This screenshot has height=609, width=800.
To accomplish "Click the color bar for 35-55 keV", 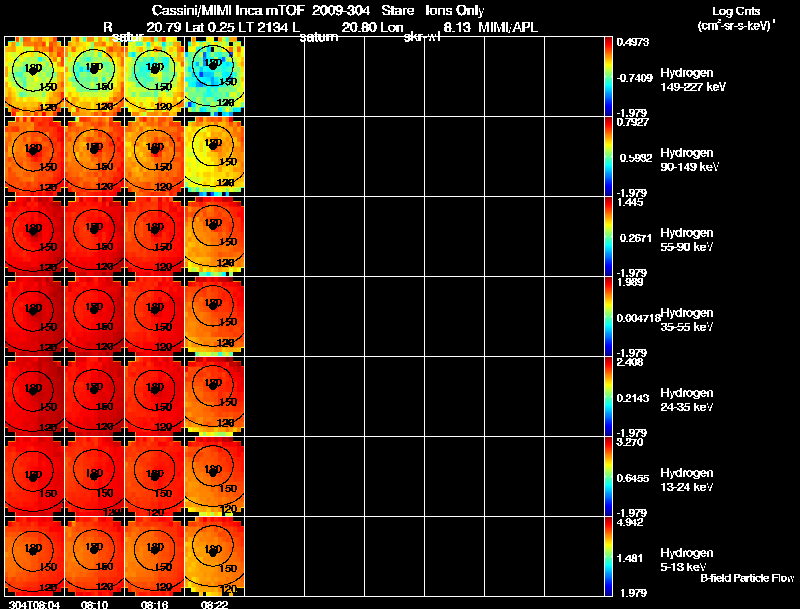I will tap(608, 316).
